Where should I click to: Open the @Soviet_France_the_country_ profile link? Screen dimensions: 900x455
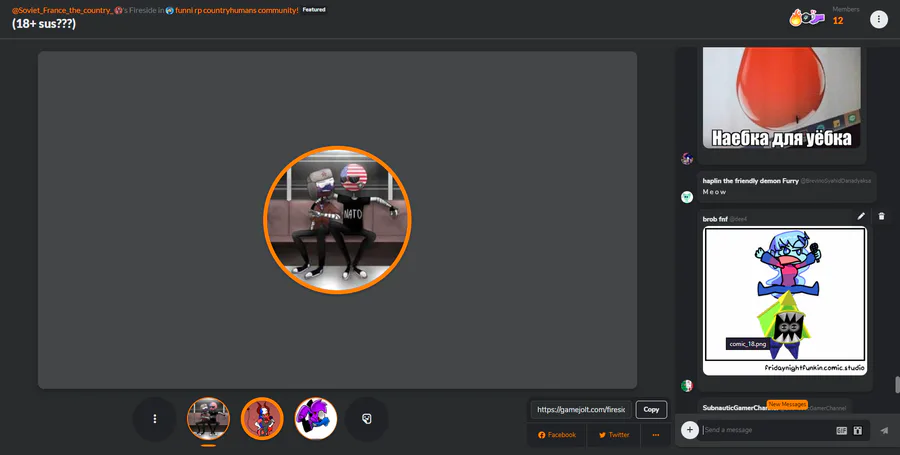click(x=62, y=10)
